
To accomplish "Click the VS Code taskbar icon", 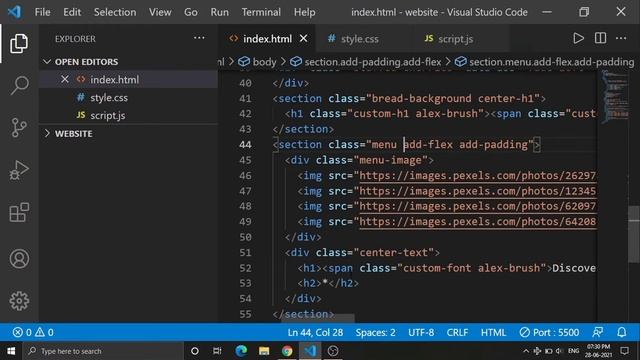I will point(310,351).
